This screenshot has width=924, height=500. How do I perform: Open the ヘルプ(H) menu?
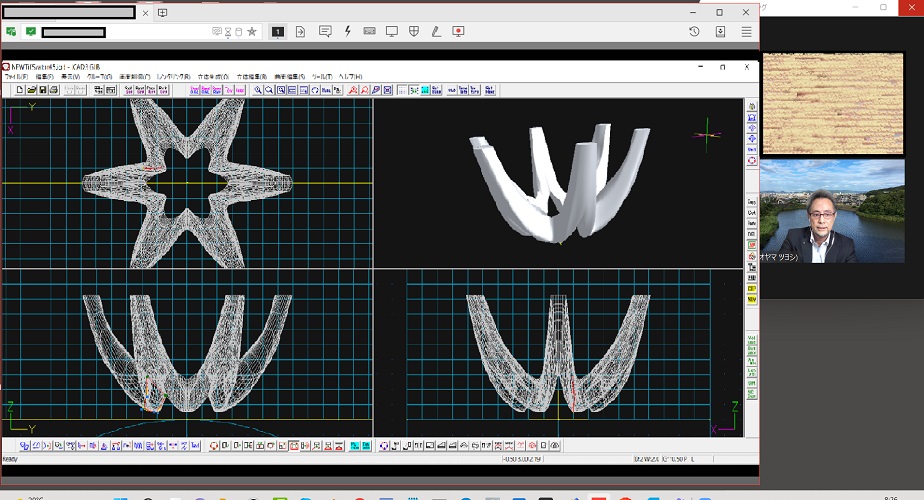pos(351,77)
